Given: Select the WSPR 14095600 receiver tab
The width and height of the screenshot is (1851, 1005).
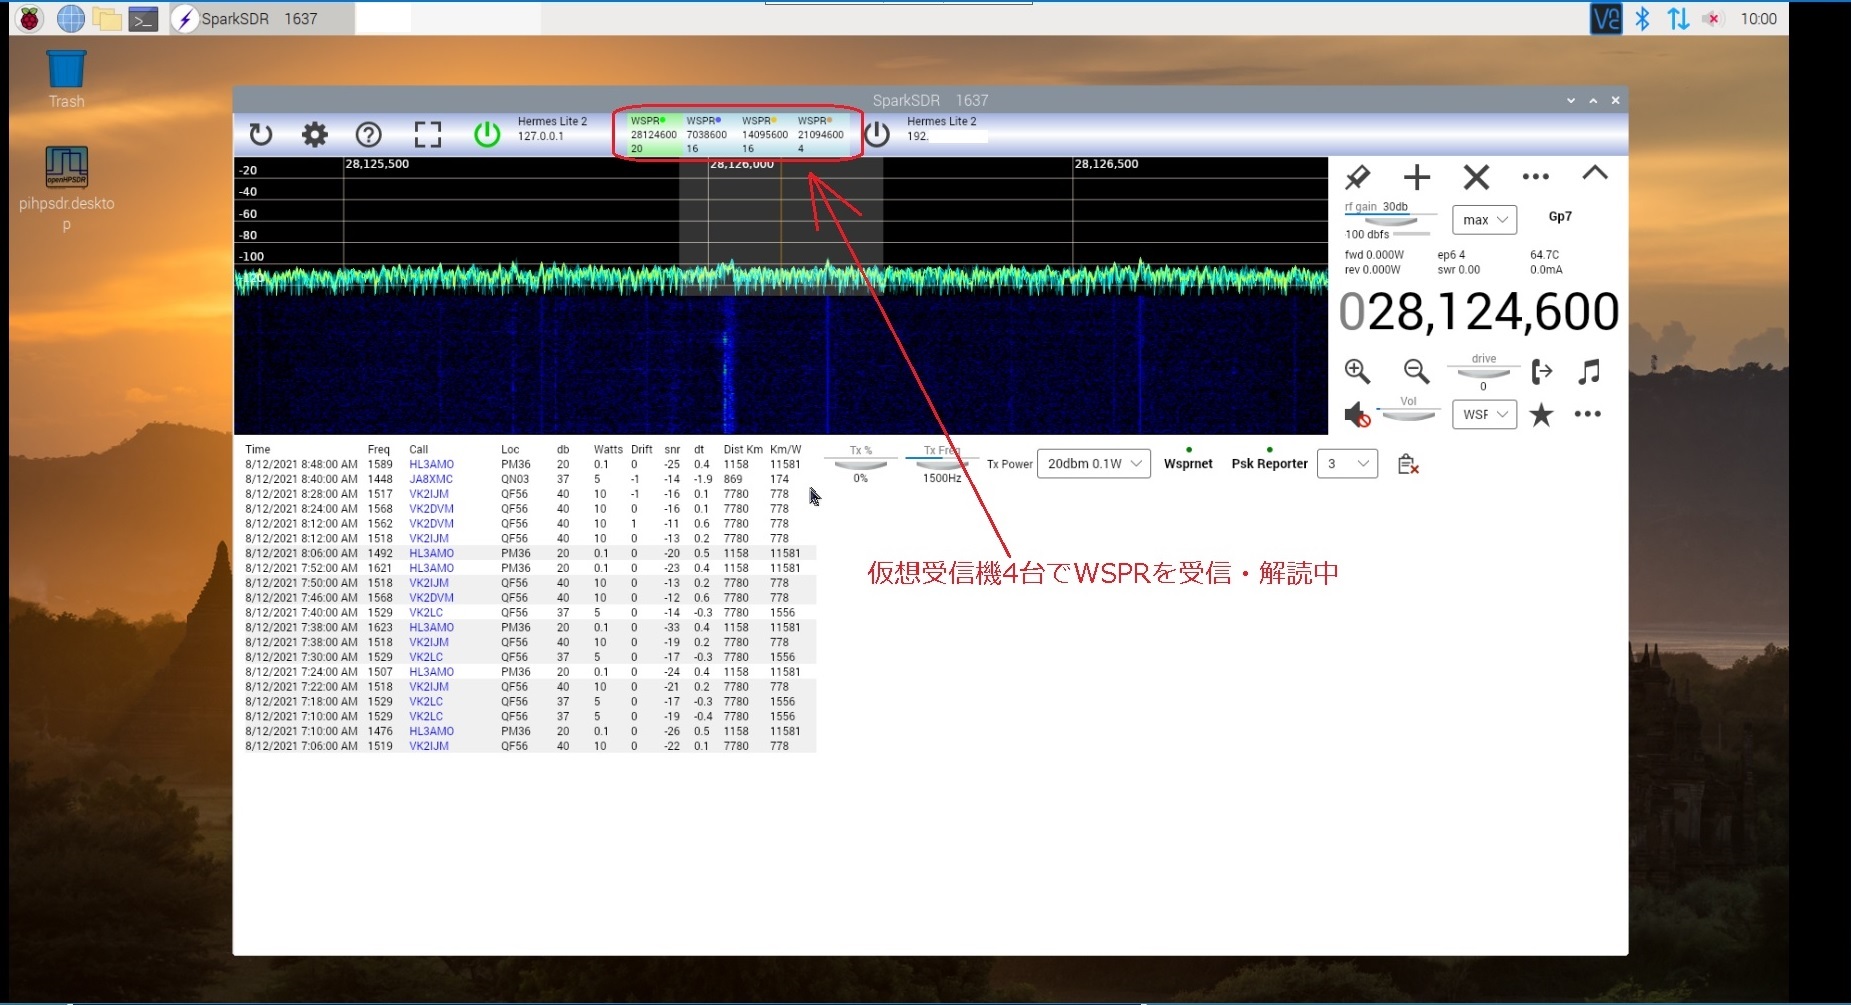Looking at the screenshot, I should (764, 134).
